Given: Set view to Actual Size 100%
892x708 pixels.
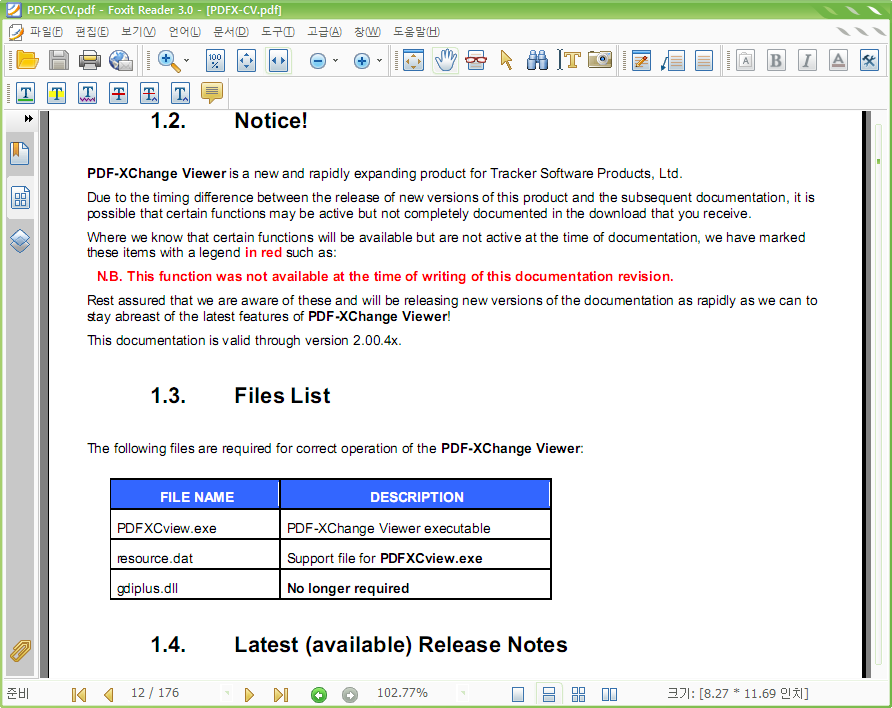Looking at the screenshot, I should [215, 60].
